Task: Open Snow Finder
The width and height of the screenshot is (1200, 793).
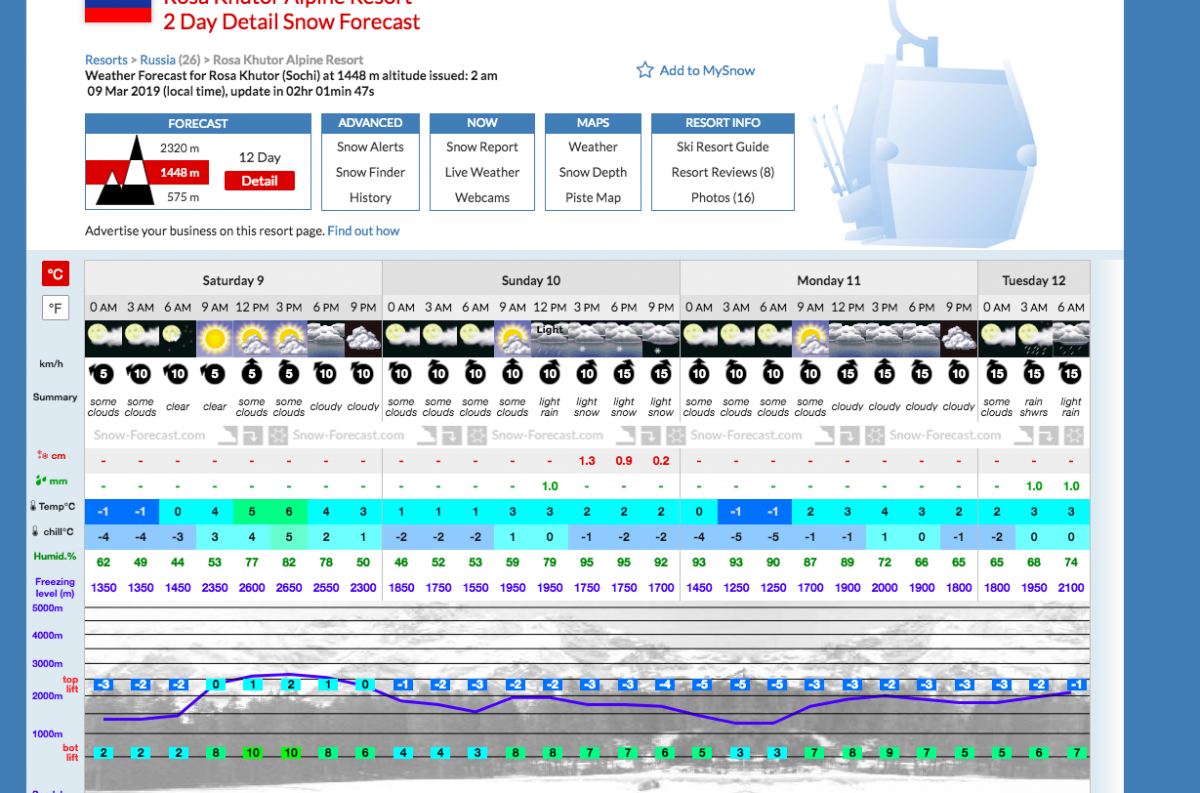Action: point(370,172)
